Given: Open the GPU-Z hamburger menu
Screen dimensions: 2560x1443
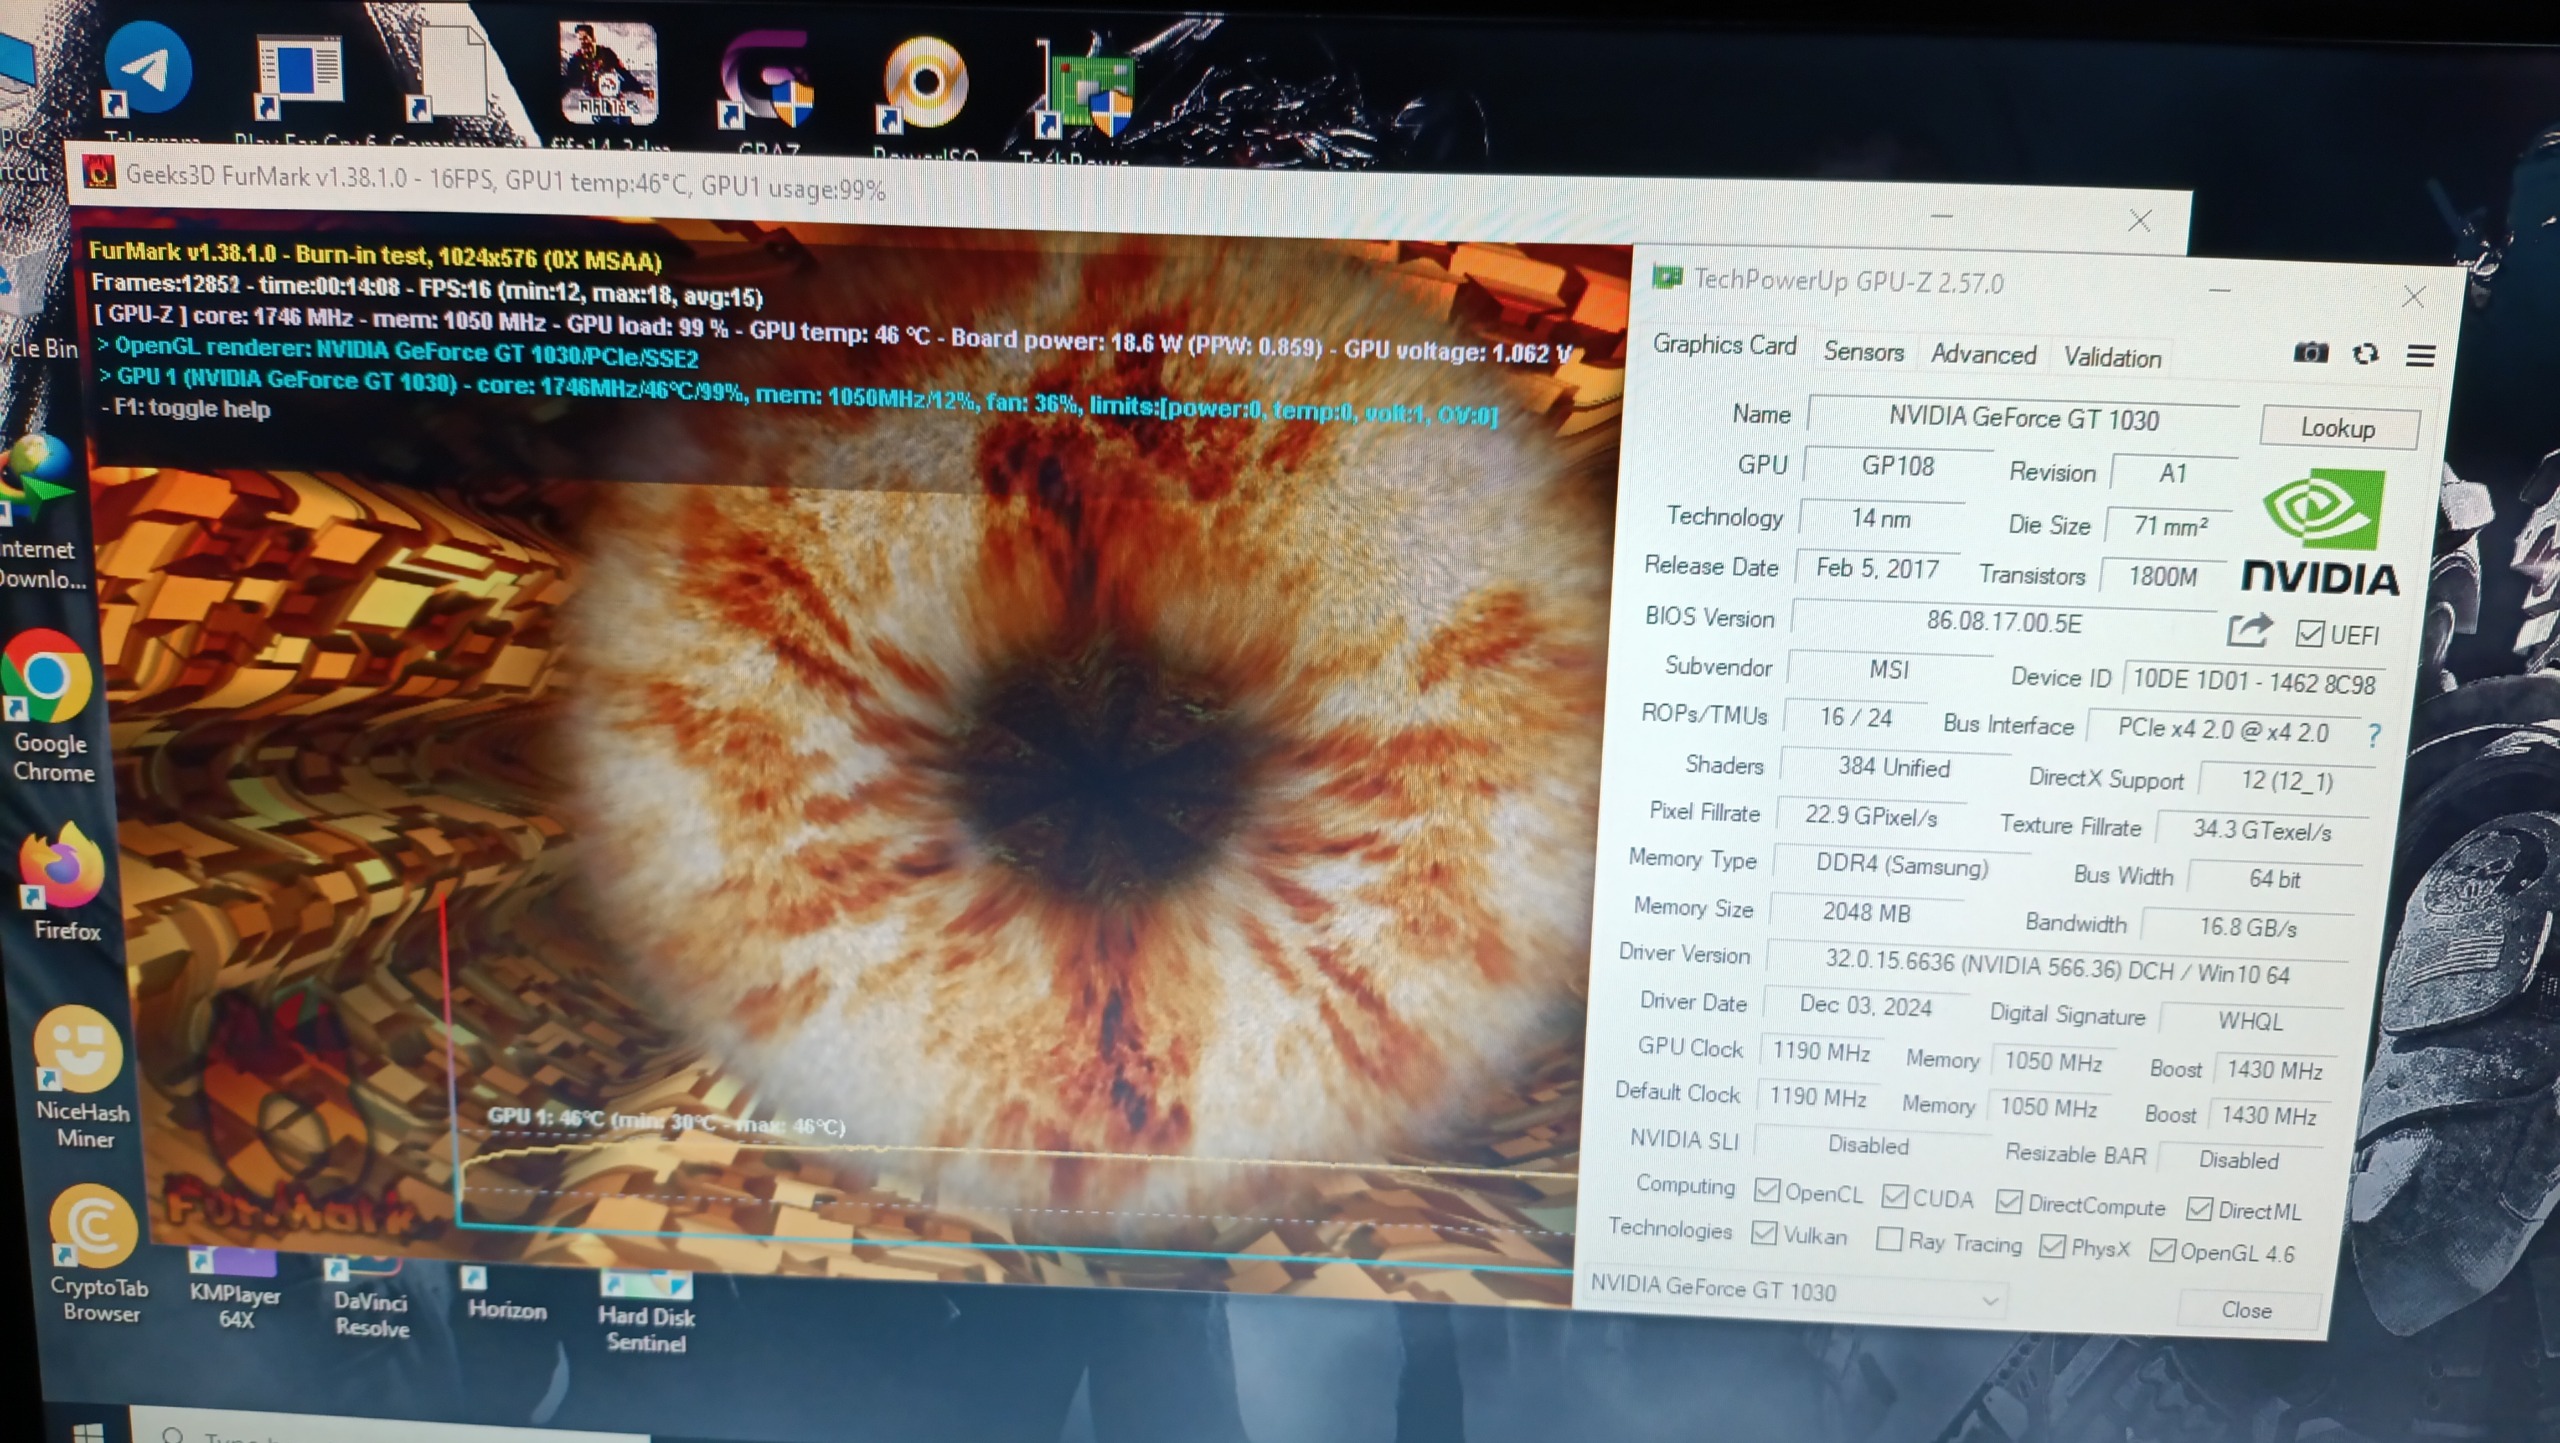Looking at the screenshot, I should tap(2420, 356).
